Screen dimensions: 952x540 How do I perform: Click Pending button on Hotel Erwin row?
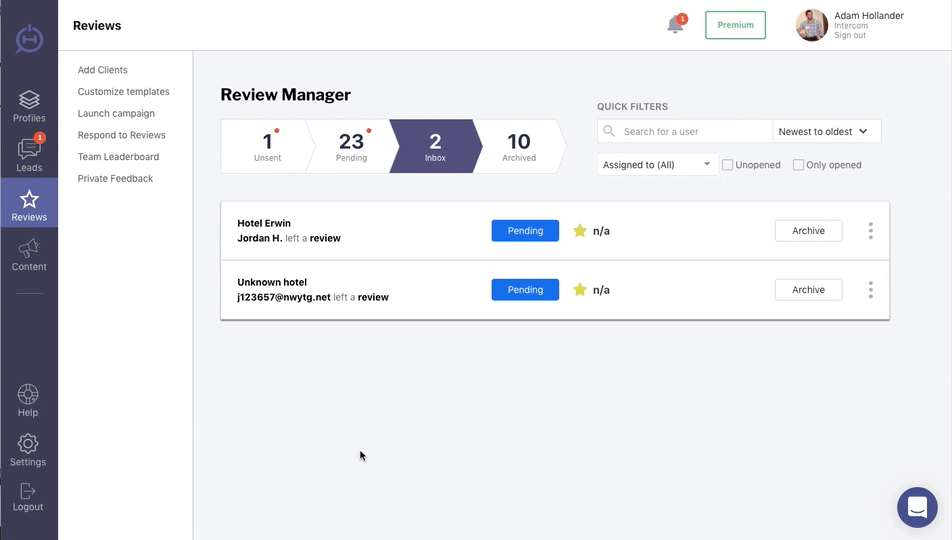tap(525, 230)
